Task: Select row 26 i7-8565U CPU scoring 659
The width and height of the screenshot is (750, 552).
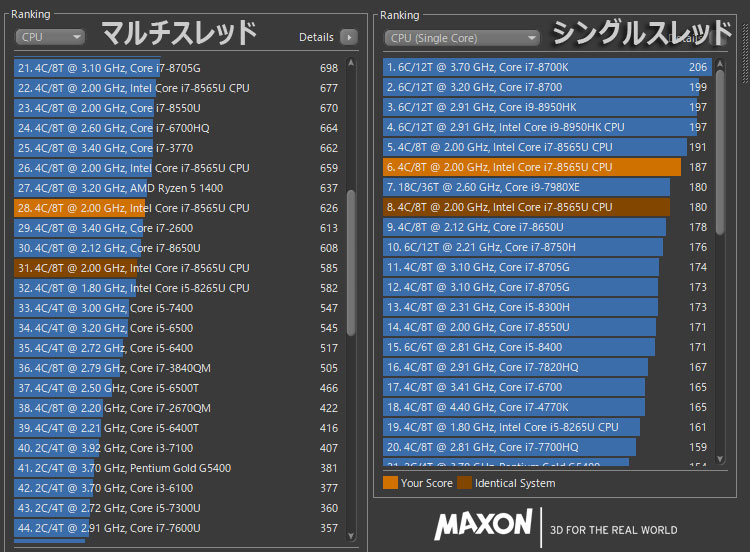Action: (178, 168)
